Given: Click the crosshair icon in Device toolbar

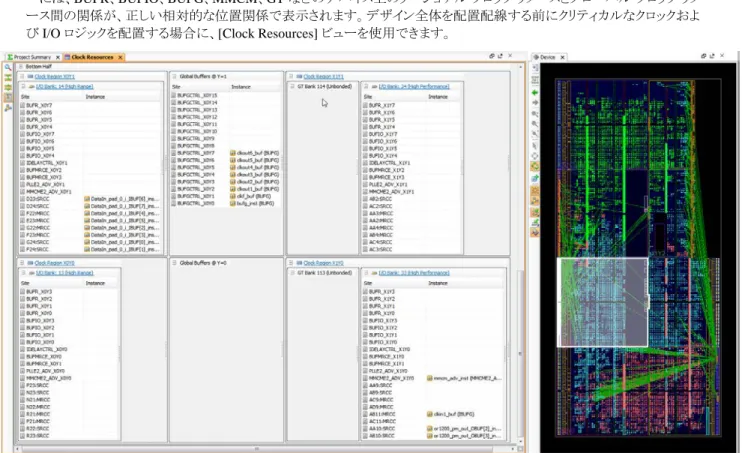Looking at the screenshot, I should tap(535, 156).
